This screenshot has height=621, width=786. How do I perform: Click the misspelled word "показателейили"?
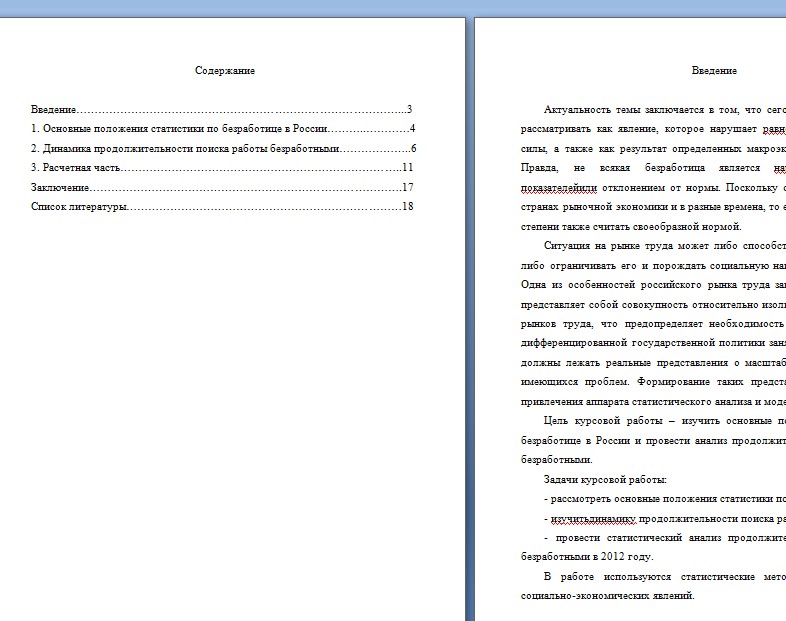[562, 187]
